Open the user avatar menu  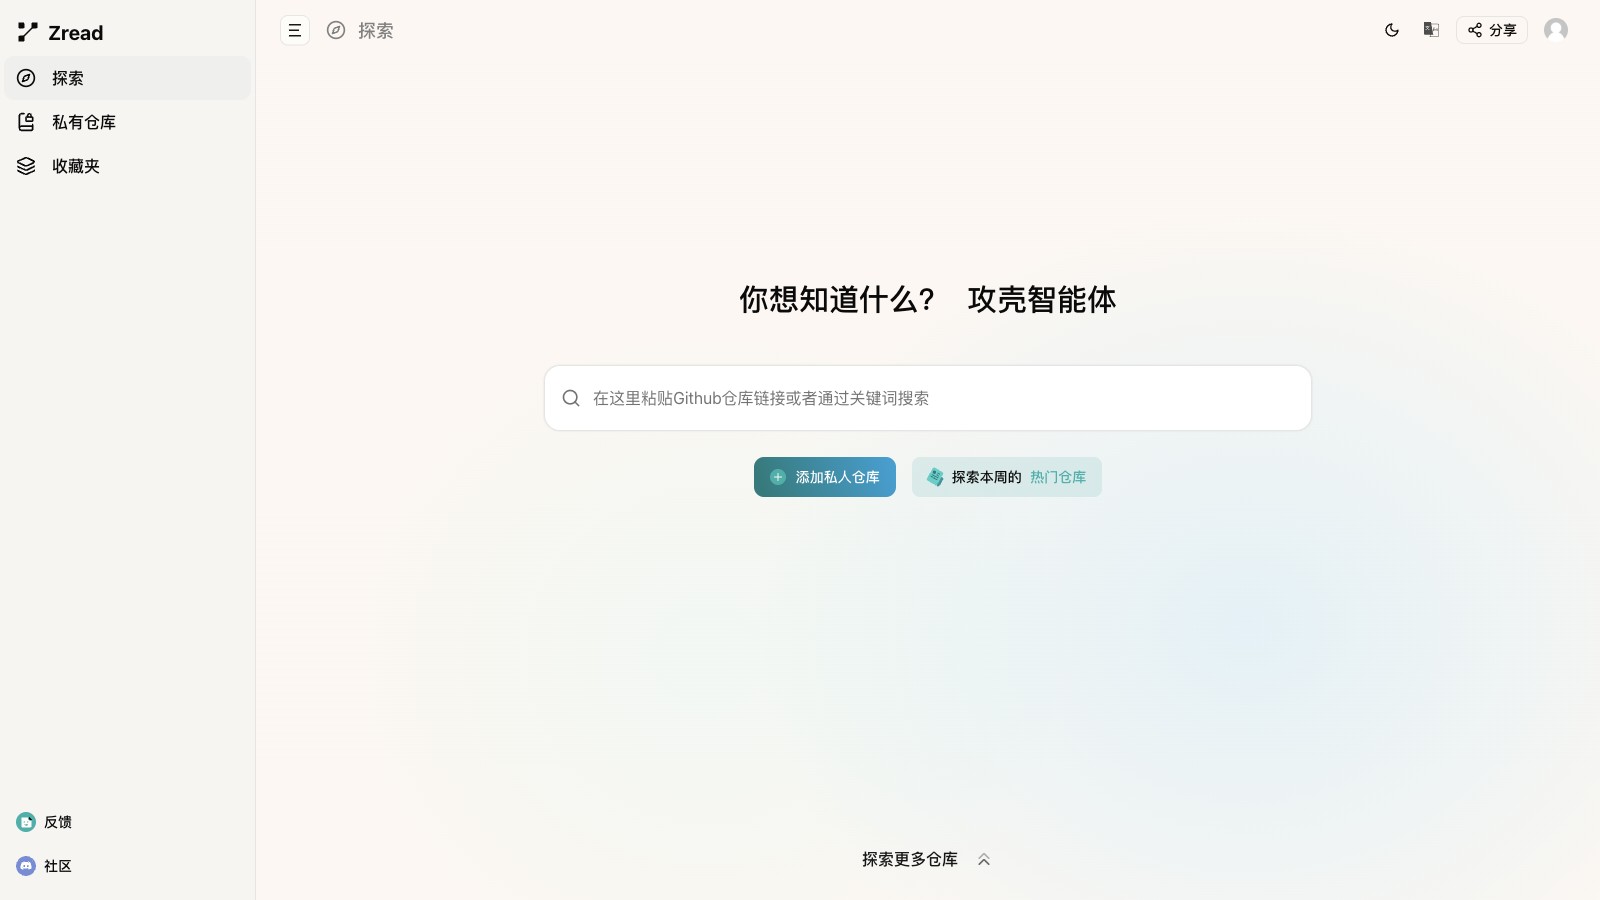(1556, 30)
